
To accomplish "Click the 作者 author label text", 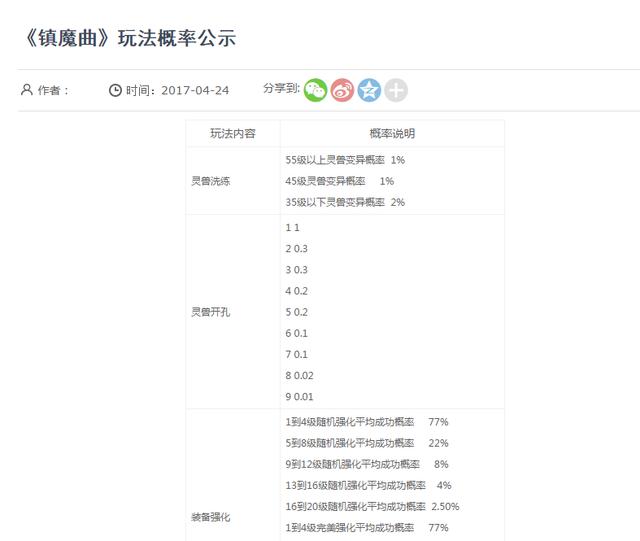I will coord(53,90).
